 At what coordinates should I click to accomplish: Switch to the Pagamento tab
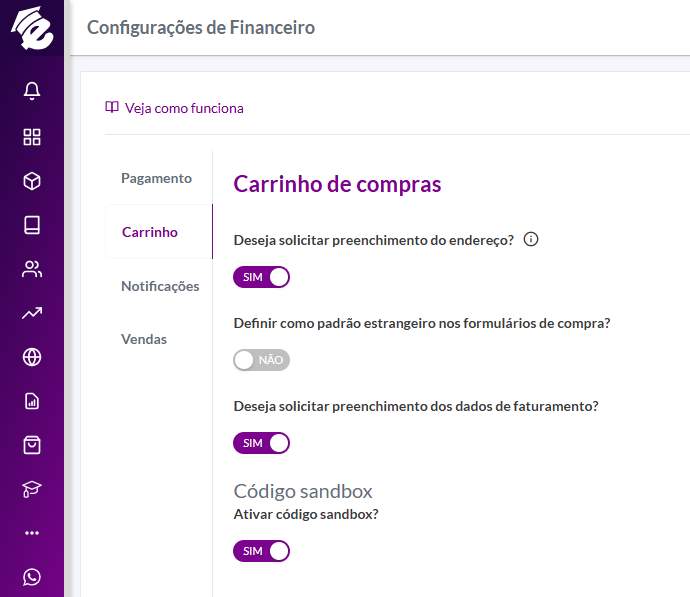point(156,178)
